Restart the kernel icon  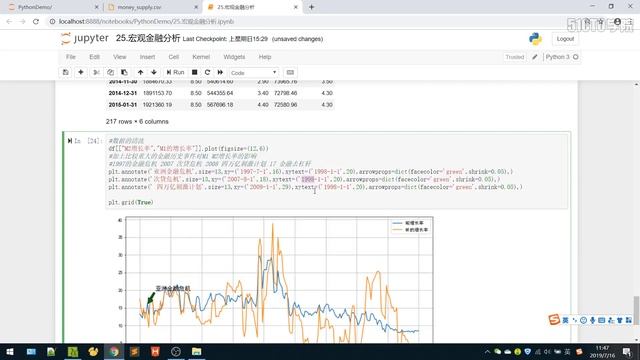pyautogui.click(x=207, y=72)
